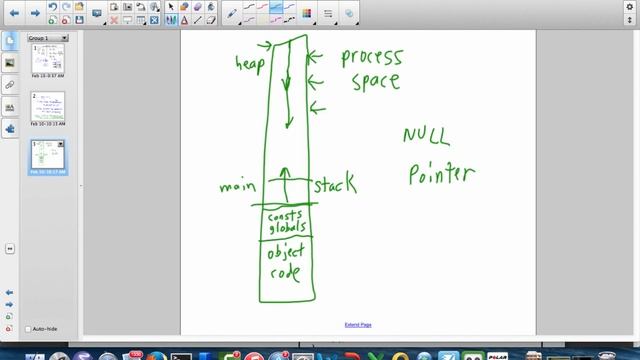Redo the last undone action

pyautogui.click(x=66, y=7)
